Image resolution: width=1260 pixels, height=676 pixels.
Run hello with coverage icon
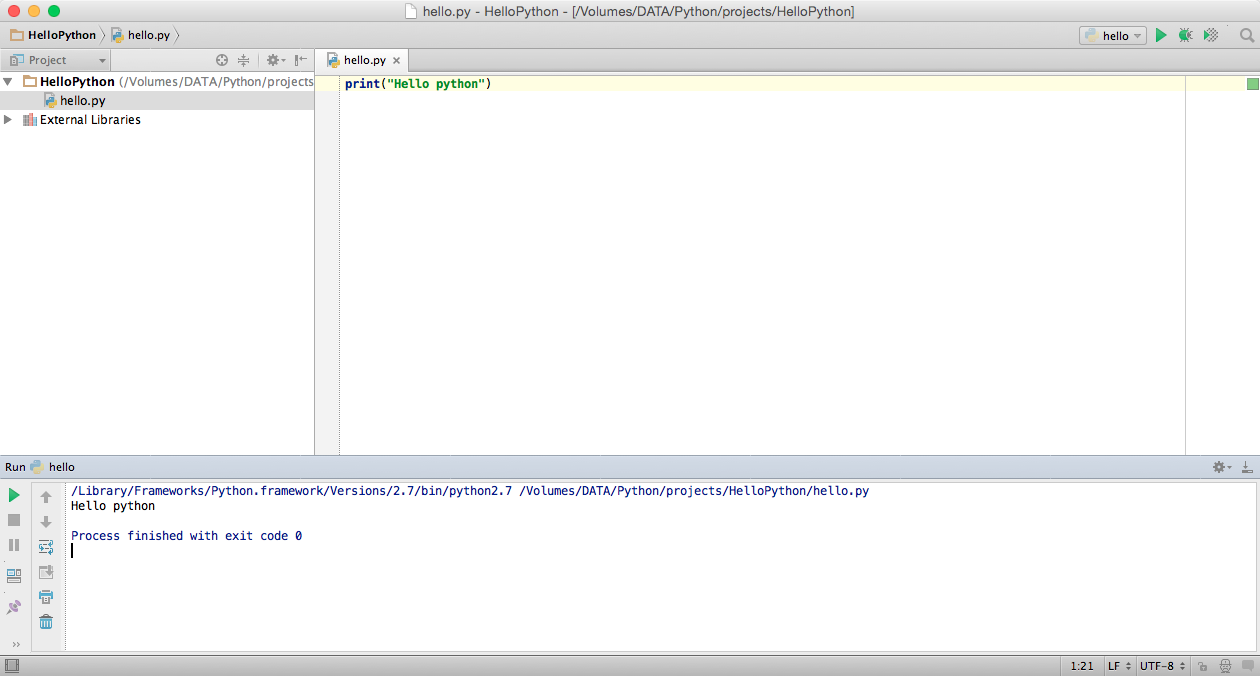point(1211,35)
